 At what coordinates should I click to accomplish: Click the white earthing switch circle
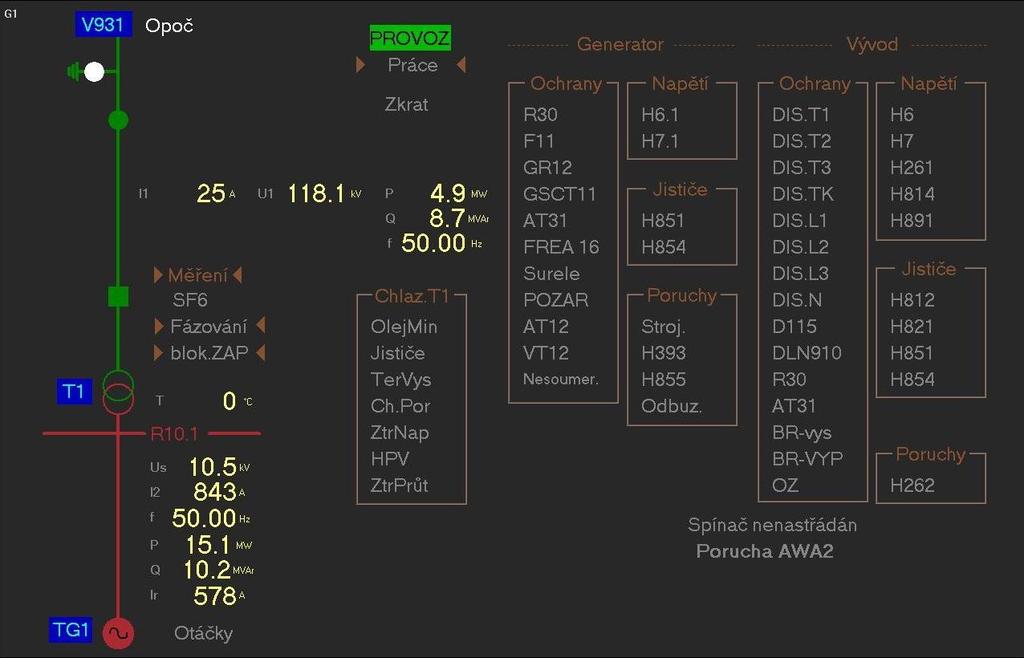tap(94, 72)
